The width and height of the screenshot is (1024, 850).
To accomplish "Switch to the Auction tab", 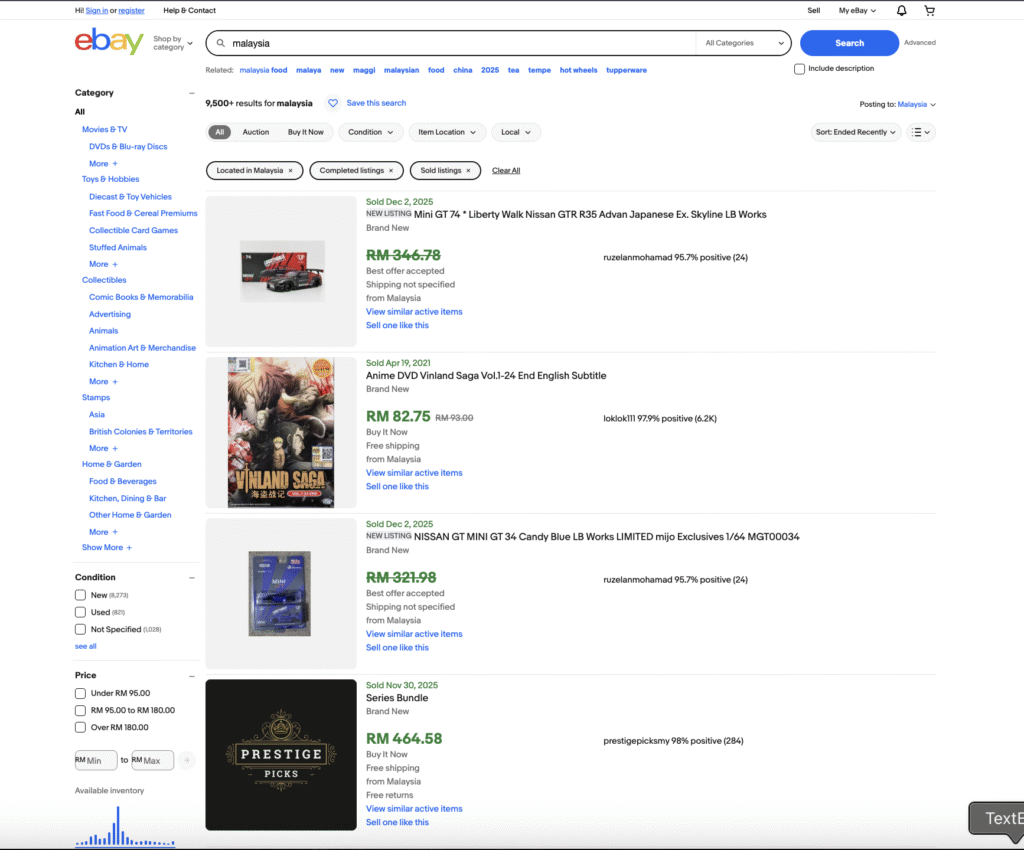I will [256, 132].
